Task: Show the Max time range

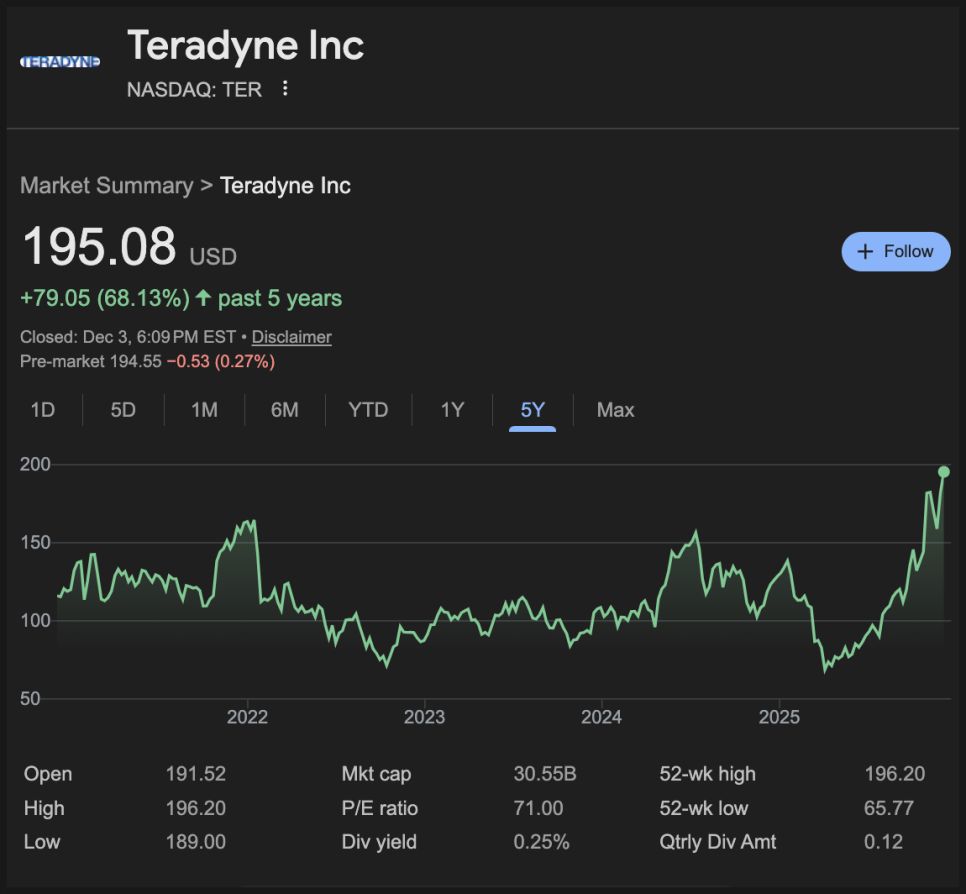Action: pos(615,410)
